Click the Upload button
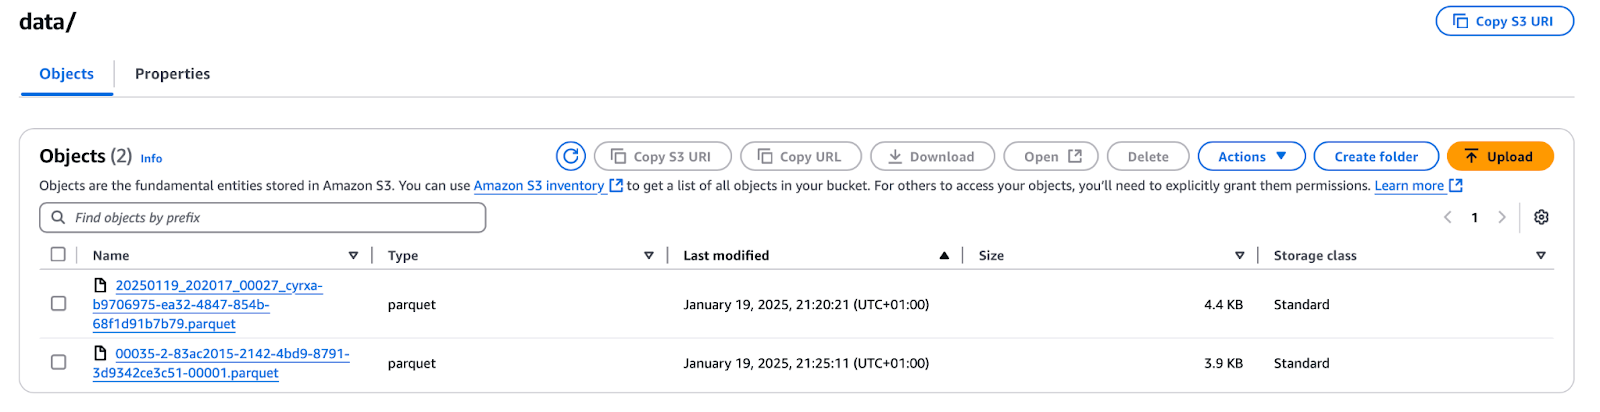Image resolution: width=1600 pixels, height=412 pixels. [x=1499, y=156]
